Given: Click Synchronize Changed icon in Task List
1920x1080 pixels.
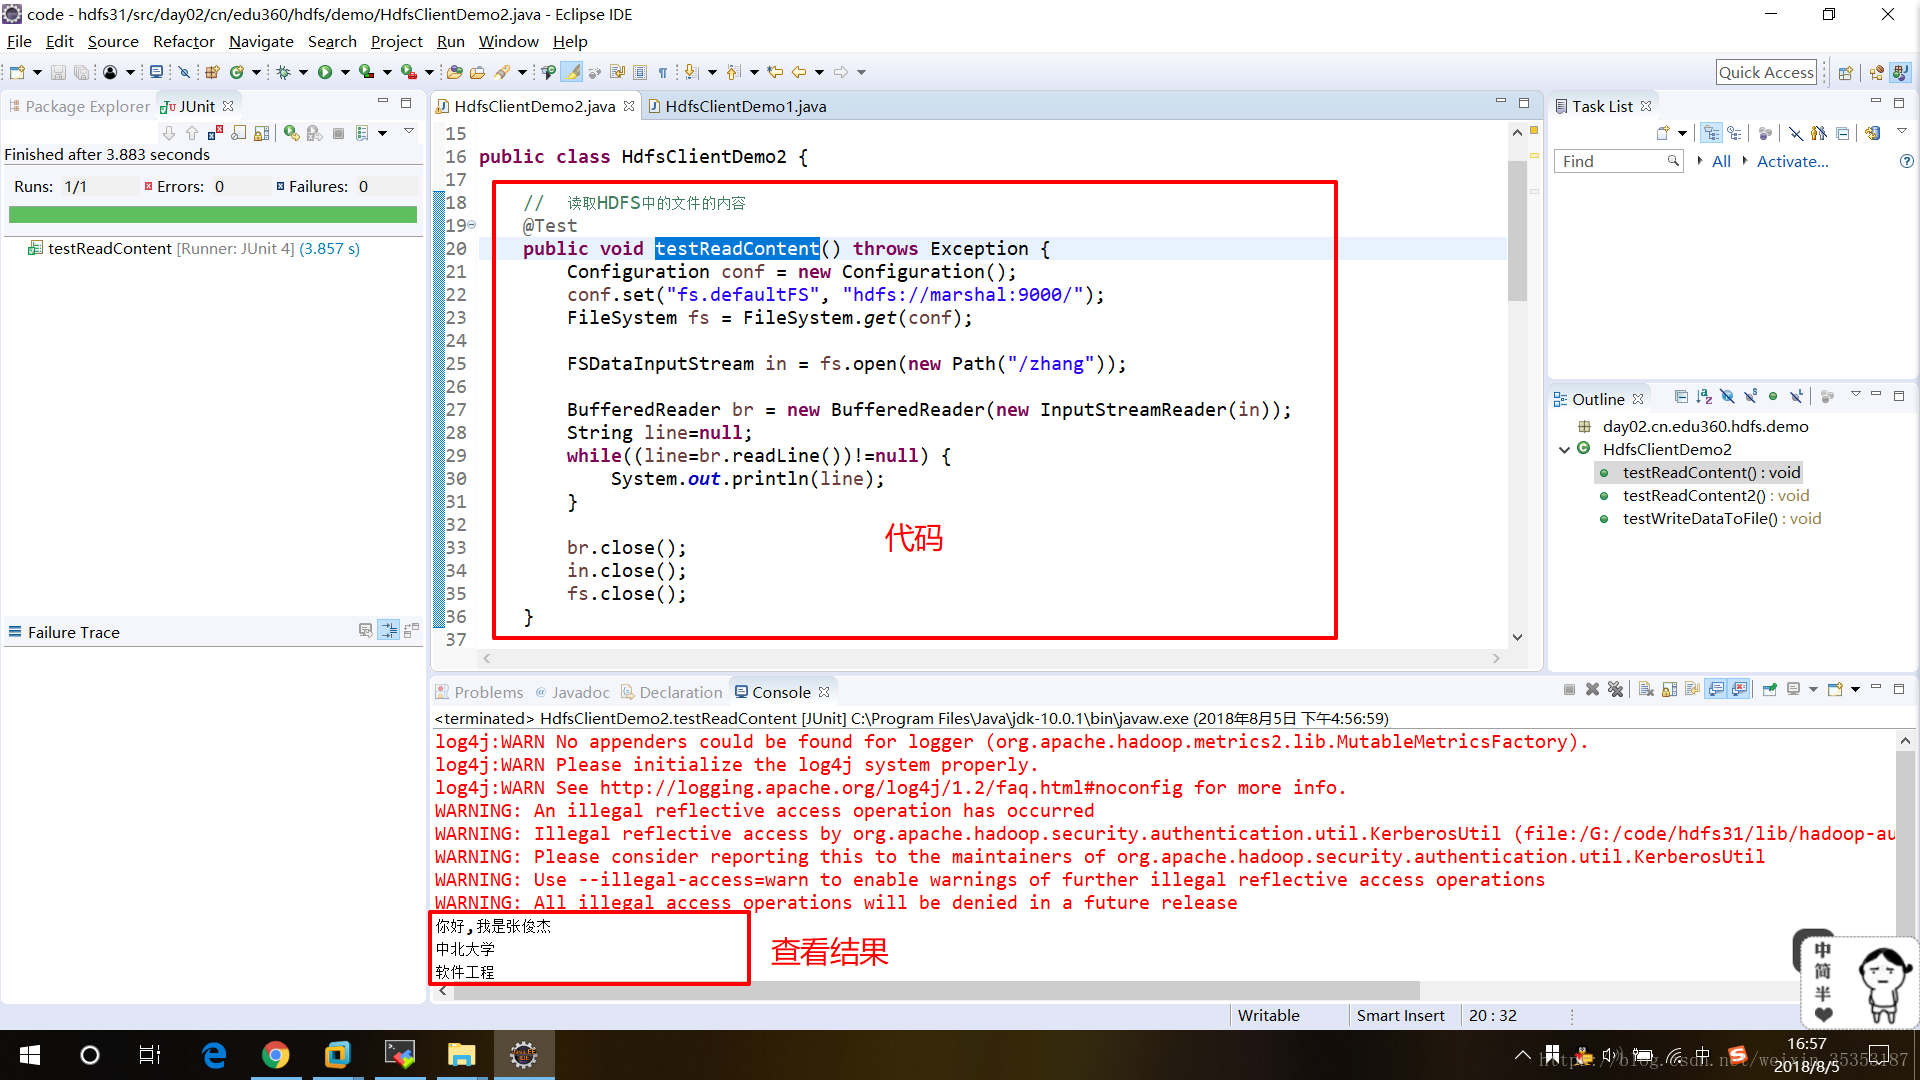Looking at the screenshot, I should 1873,133.
